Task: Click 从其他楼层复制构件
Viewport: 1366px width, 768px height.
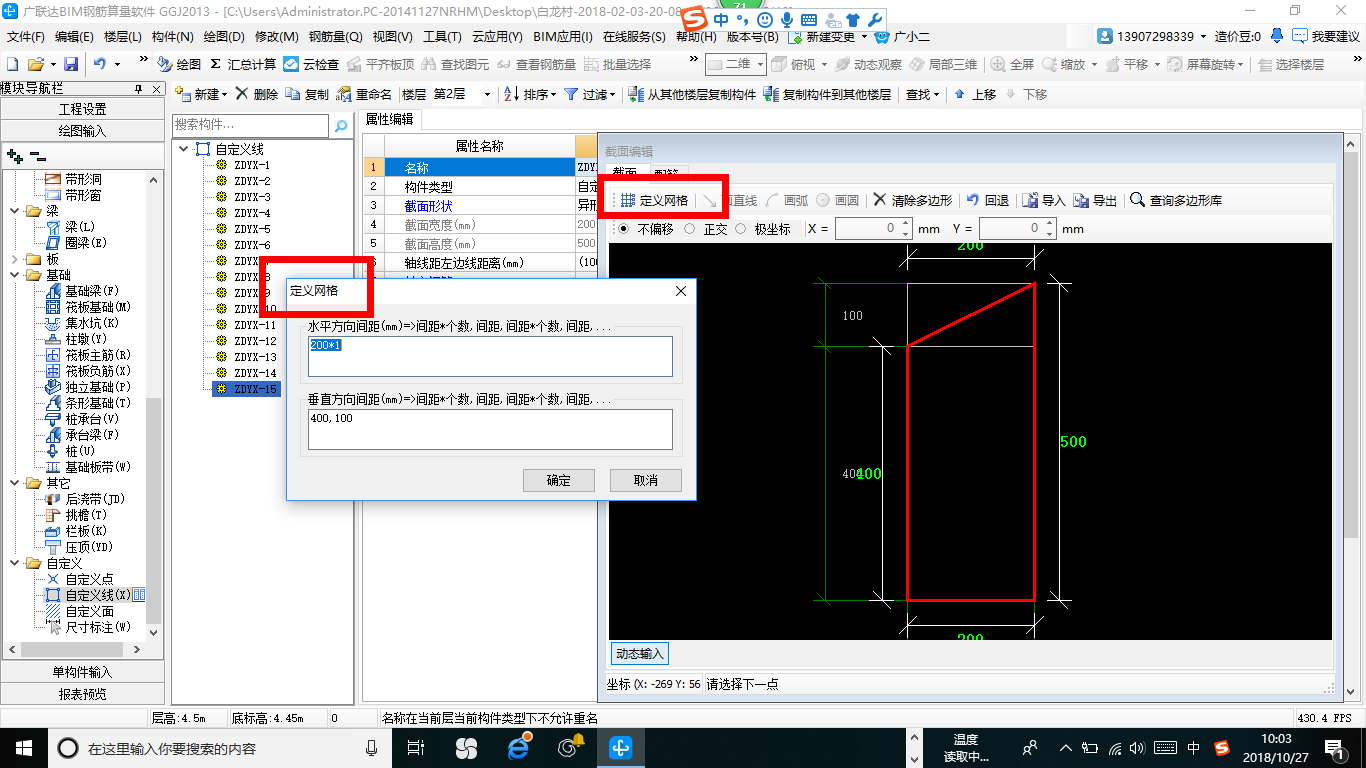Action: click(x=692, y=94)
